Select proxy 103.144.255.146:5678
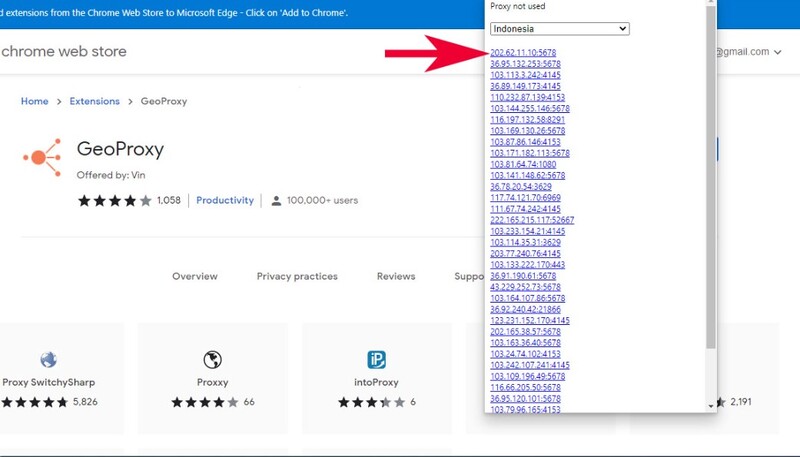800x457 pixels. pyautogui.click(x=530, y=108)
